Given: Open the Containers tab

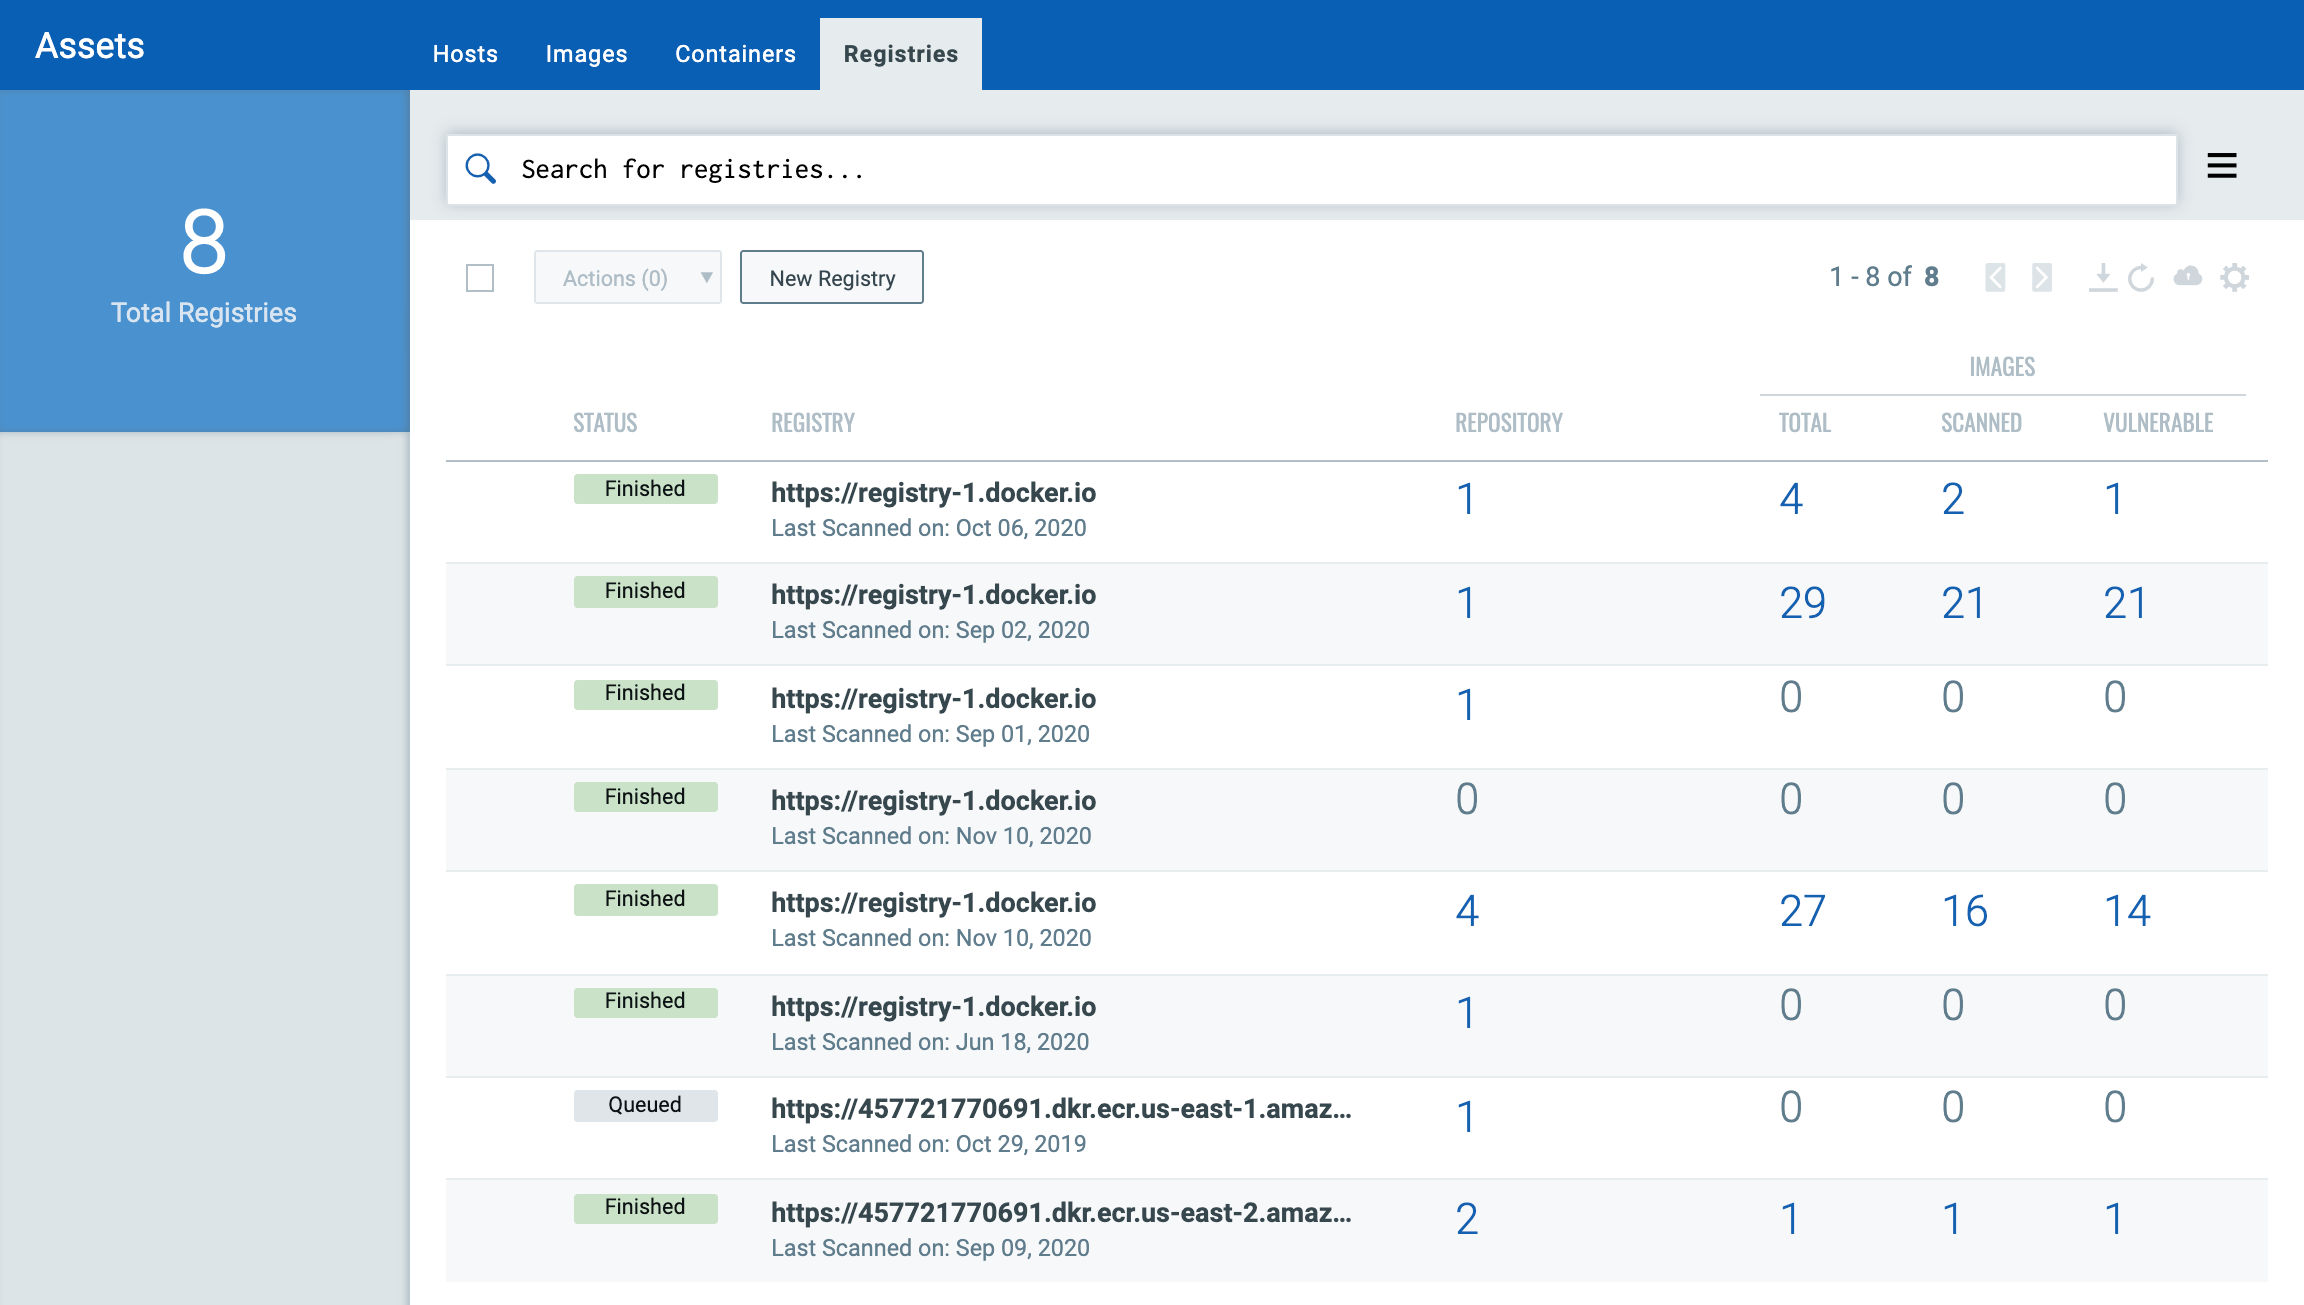Looking at the screenshot, I should (735, 54).
